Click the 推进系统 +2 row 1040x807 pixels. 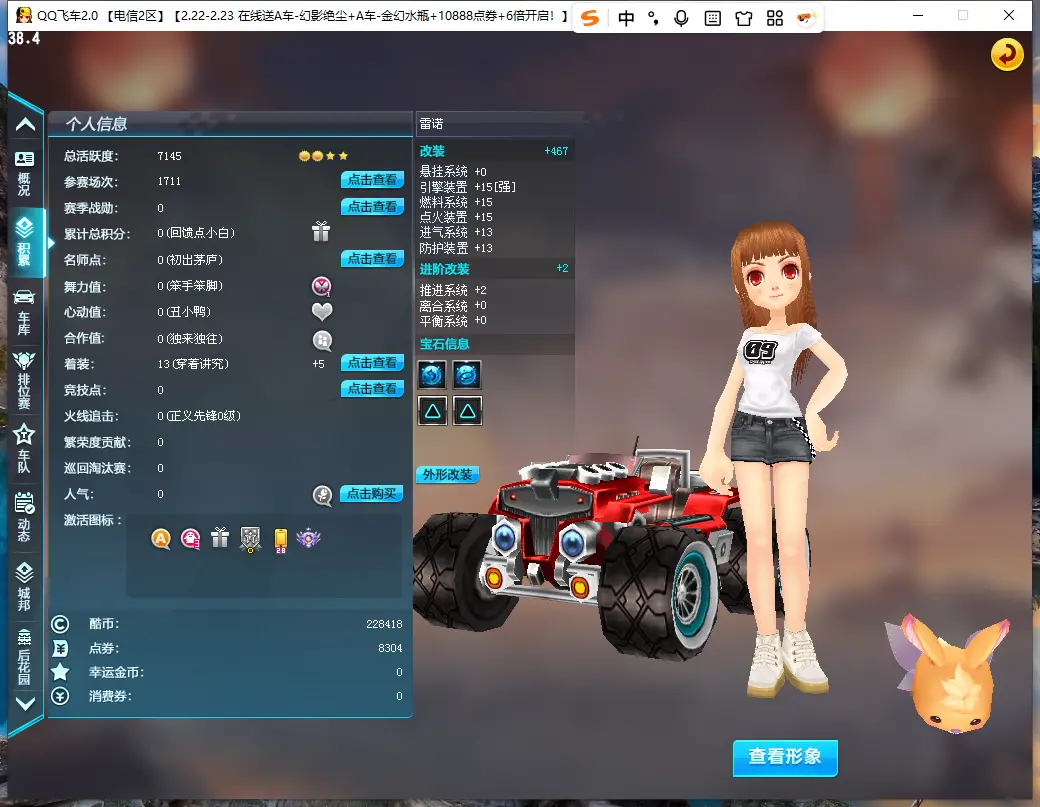(453, 290)
